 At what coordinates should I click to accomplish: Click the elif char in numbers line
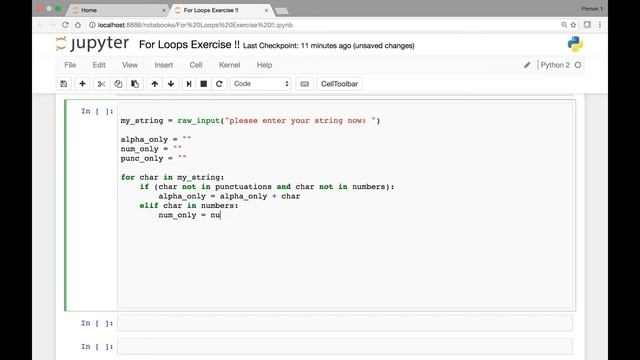[189, 206]
